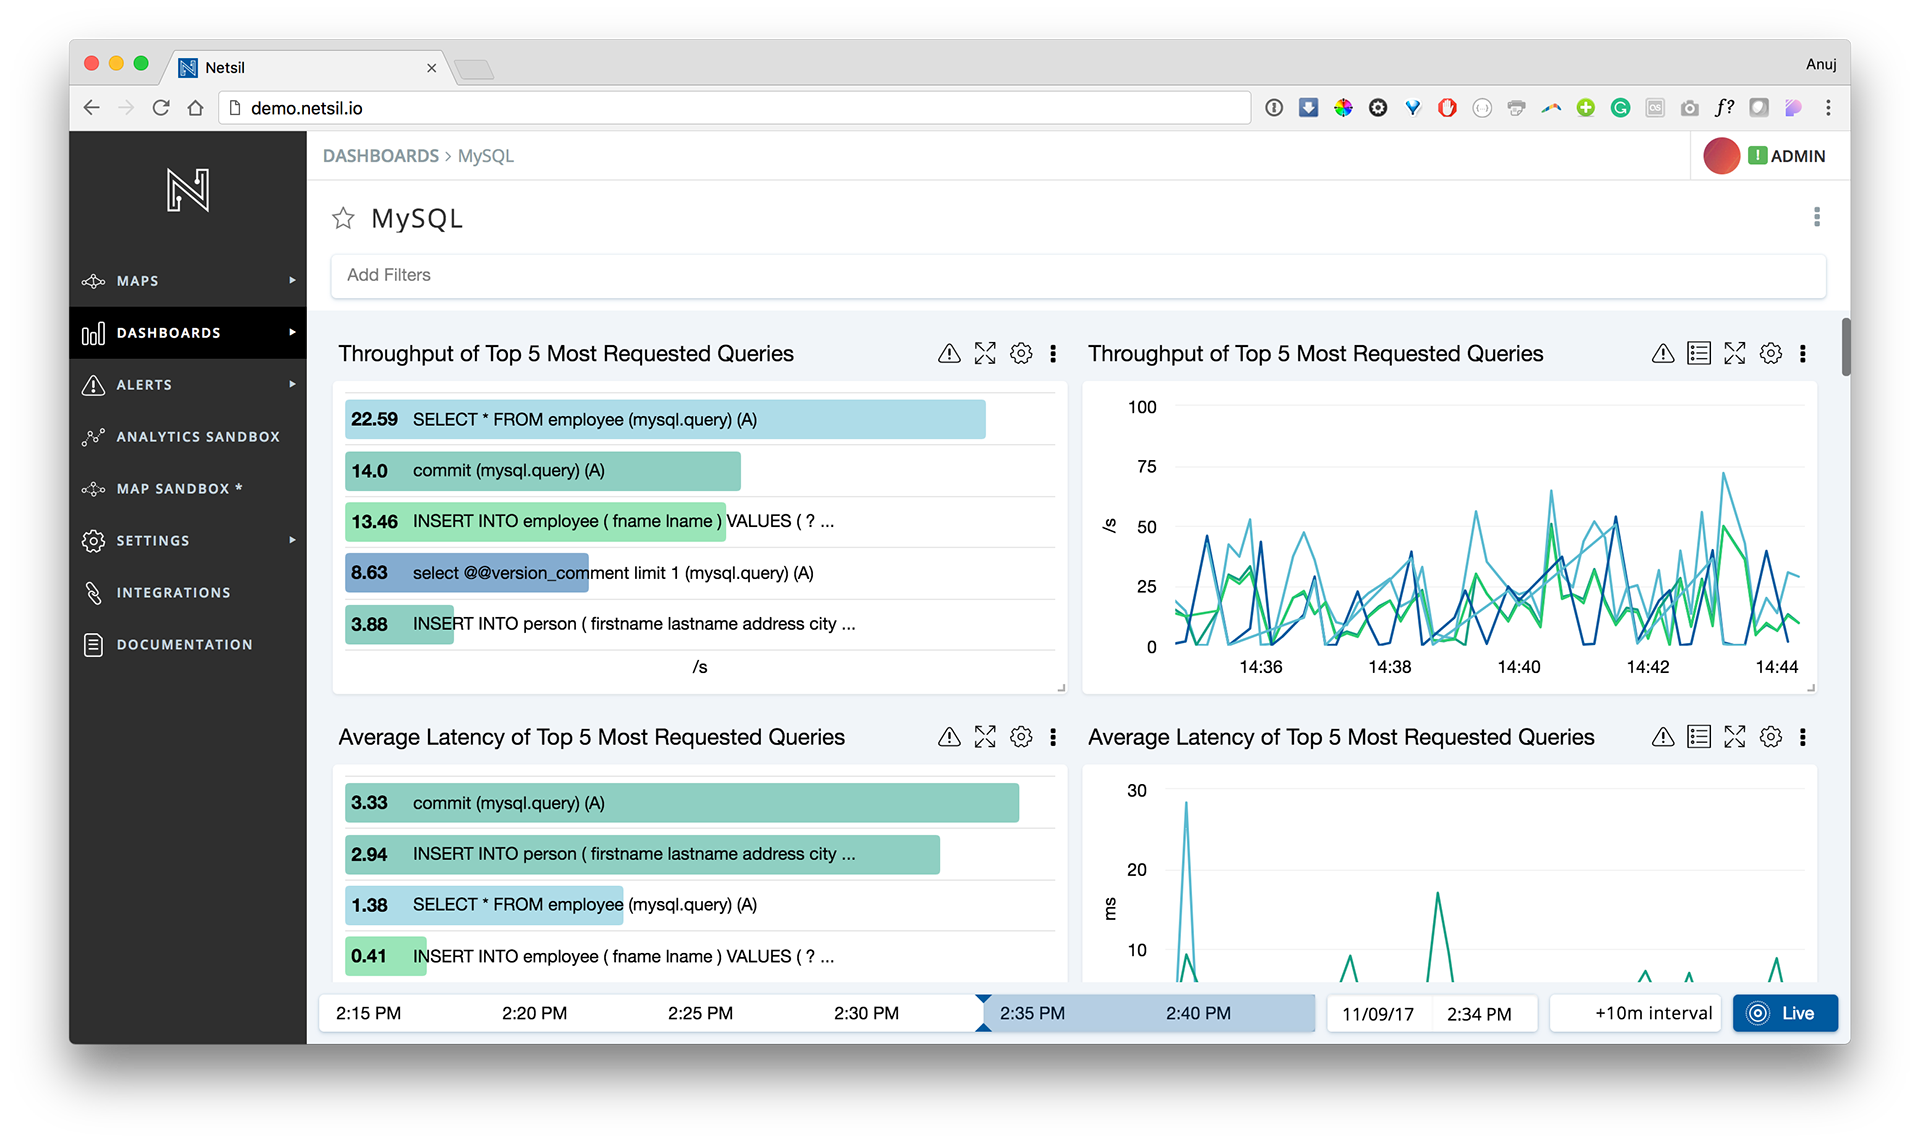Screen dimensions: 1920x1143
Task: Open settings gear on latency bar panel
Action: [1020, 737]
